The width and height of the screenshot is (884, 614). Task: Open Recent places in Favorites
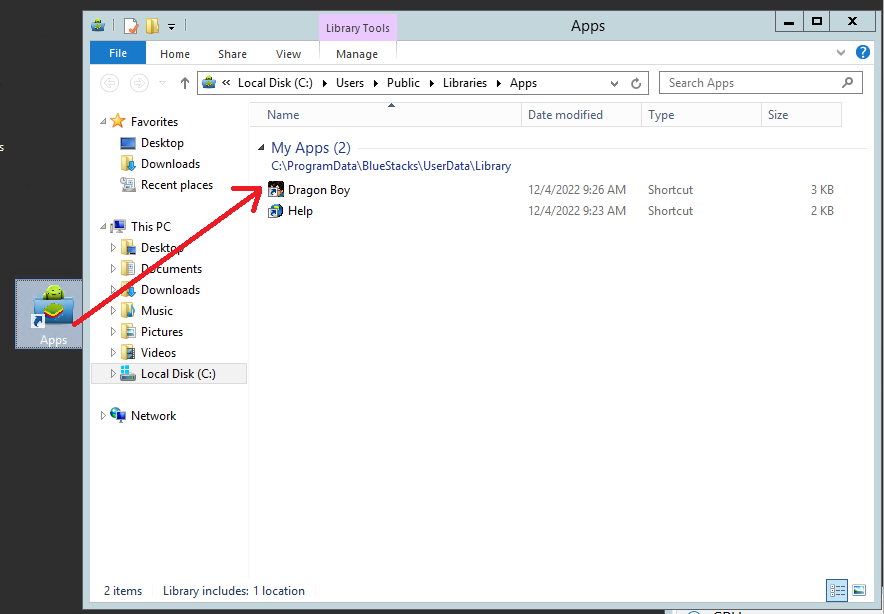[176, 185]
